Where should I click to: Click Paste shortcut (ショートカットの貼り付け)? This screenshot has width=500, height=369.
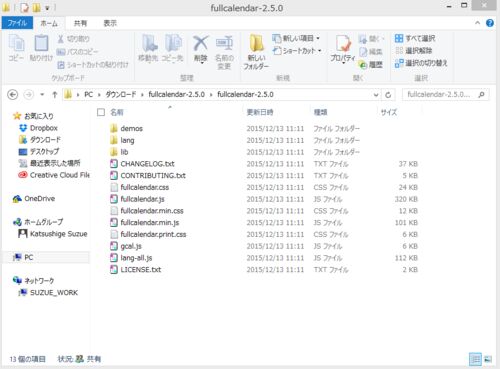(x=93, y=65)
